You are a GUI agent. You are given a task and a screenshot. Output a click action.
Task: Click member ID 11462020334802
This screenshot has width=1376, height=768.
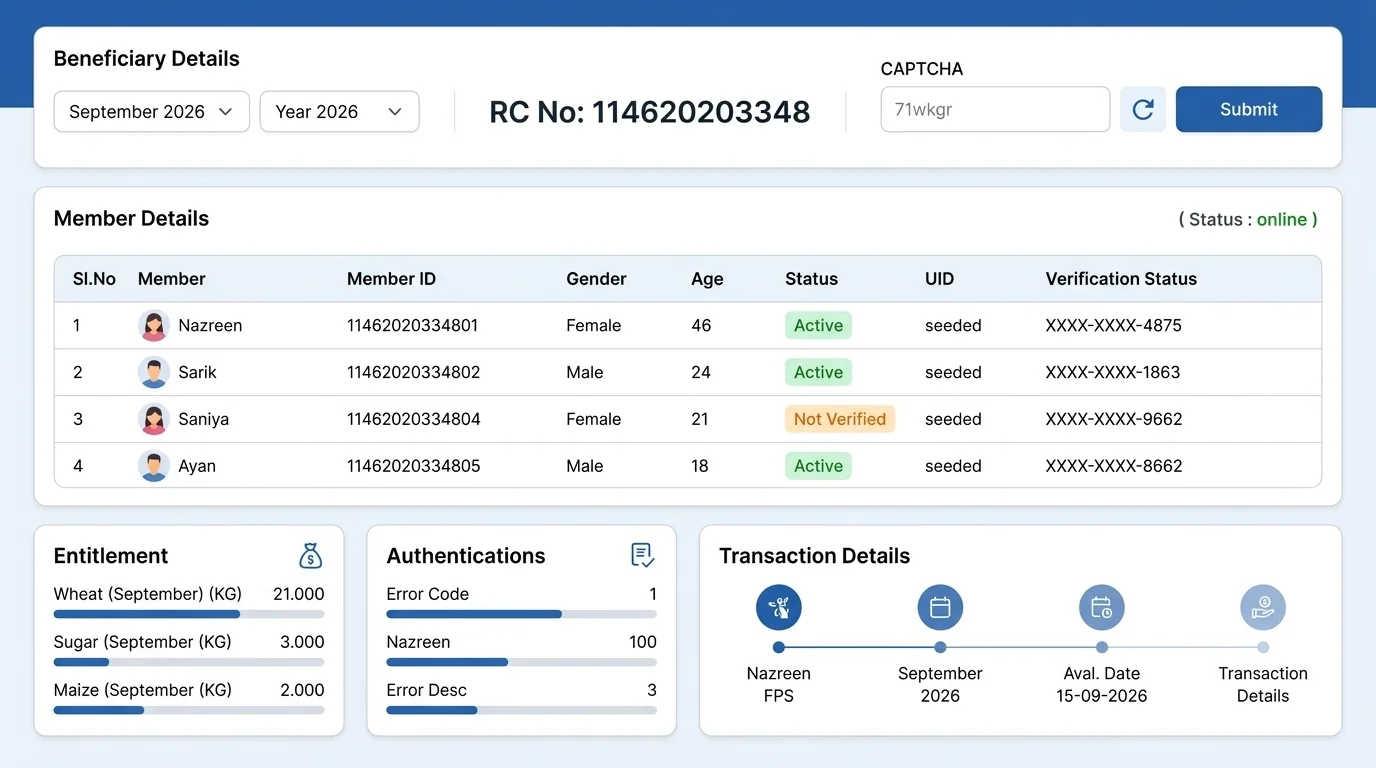pos(413,372)
